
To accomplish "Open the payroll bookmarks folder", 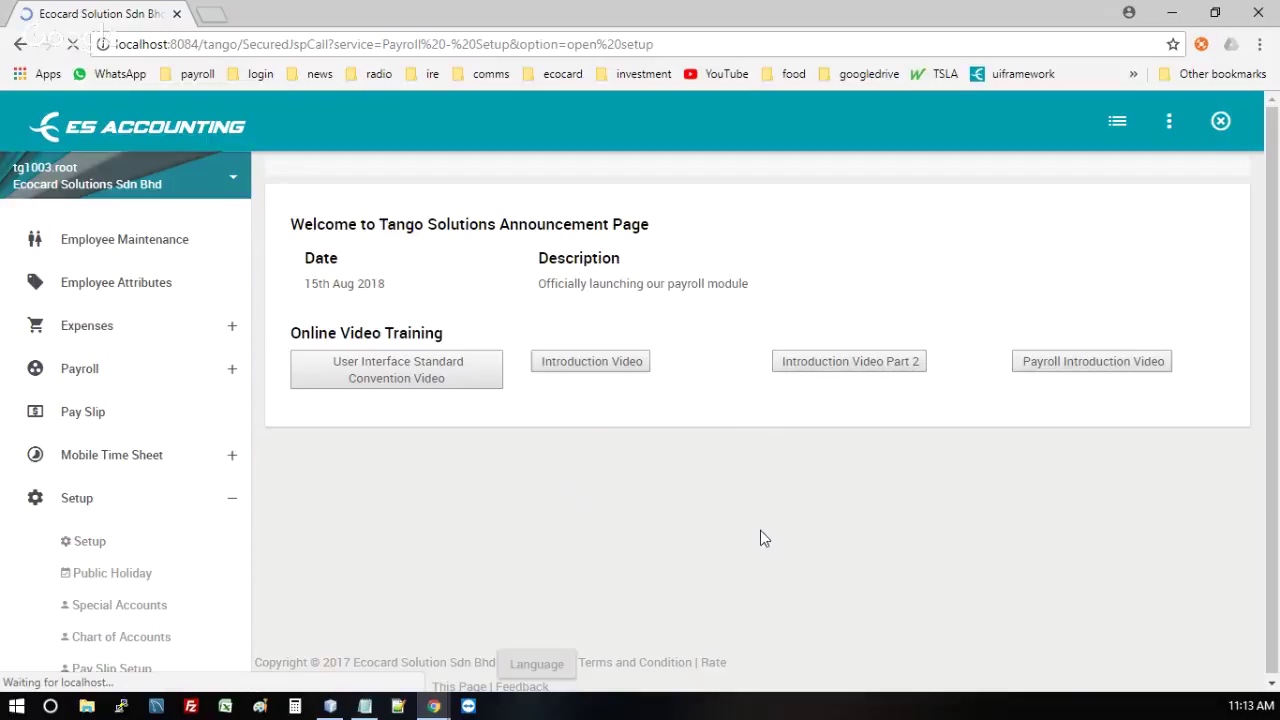I will point(187,74).
